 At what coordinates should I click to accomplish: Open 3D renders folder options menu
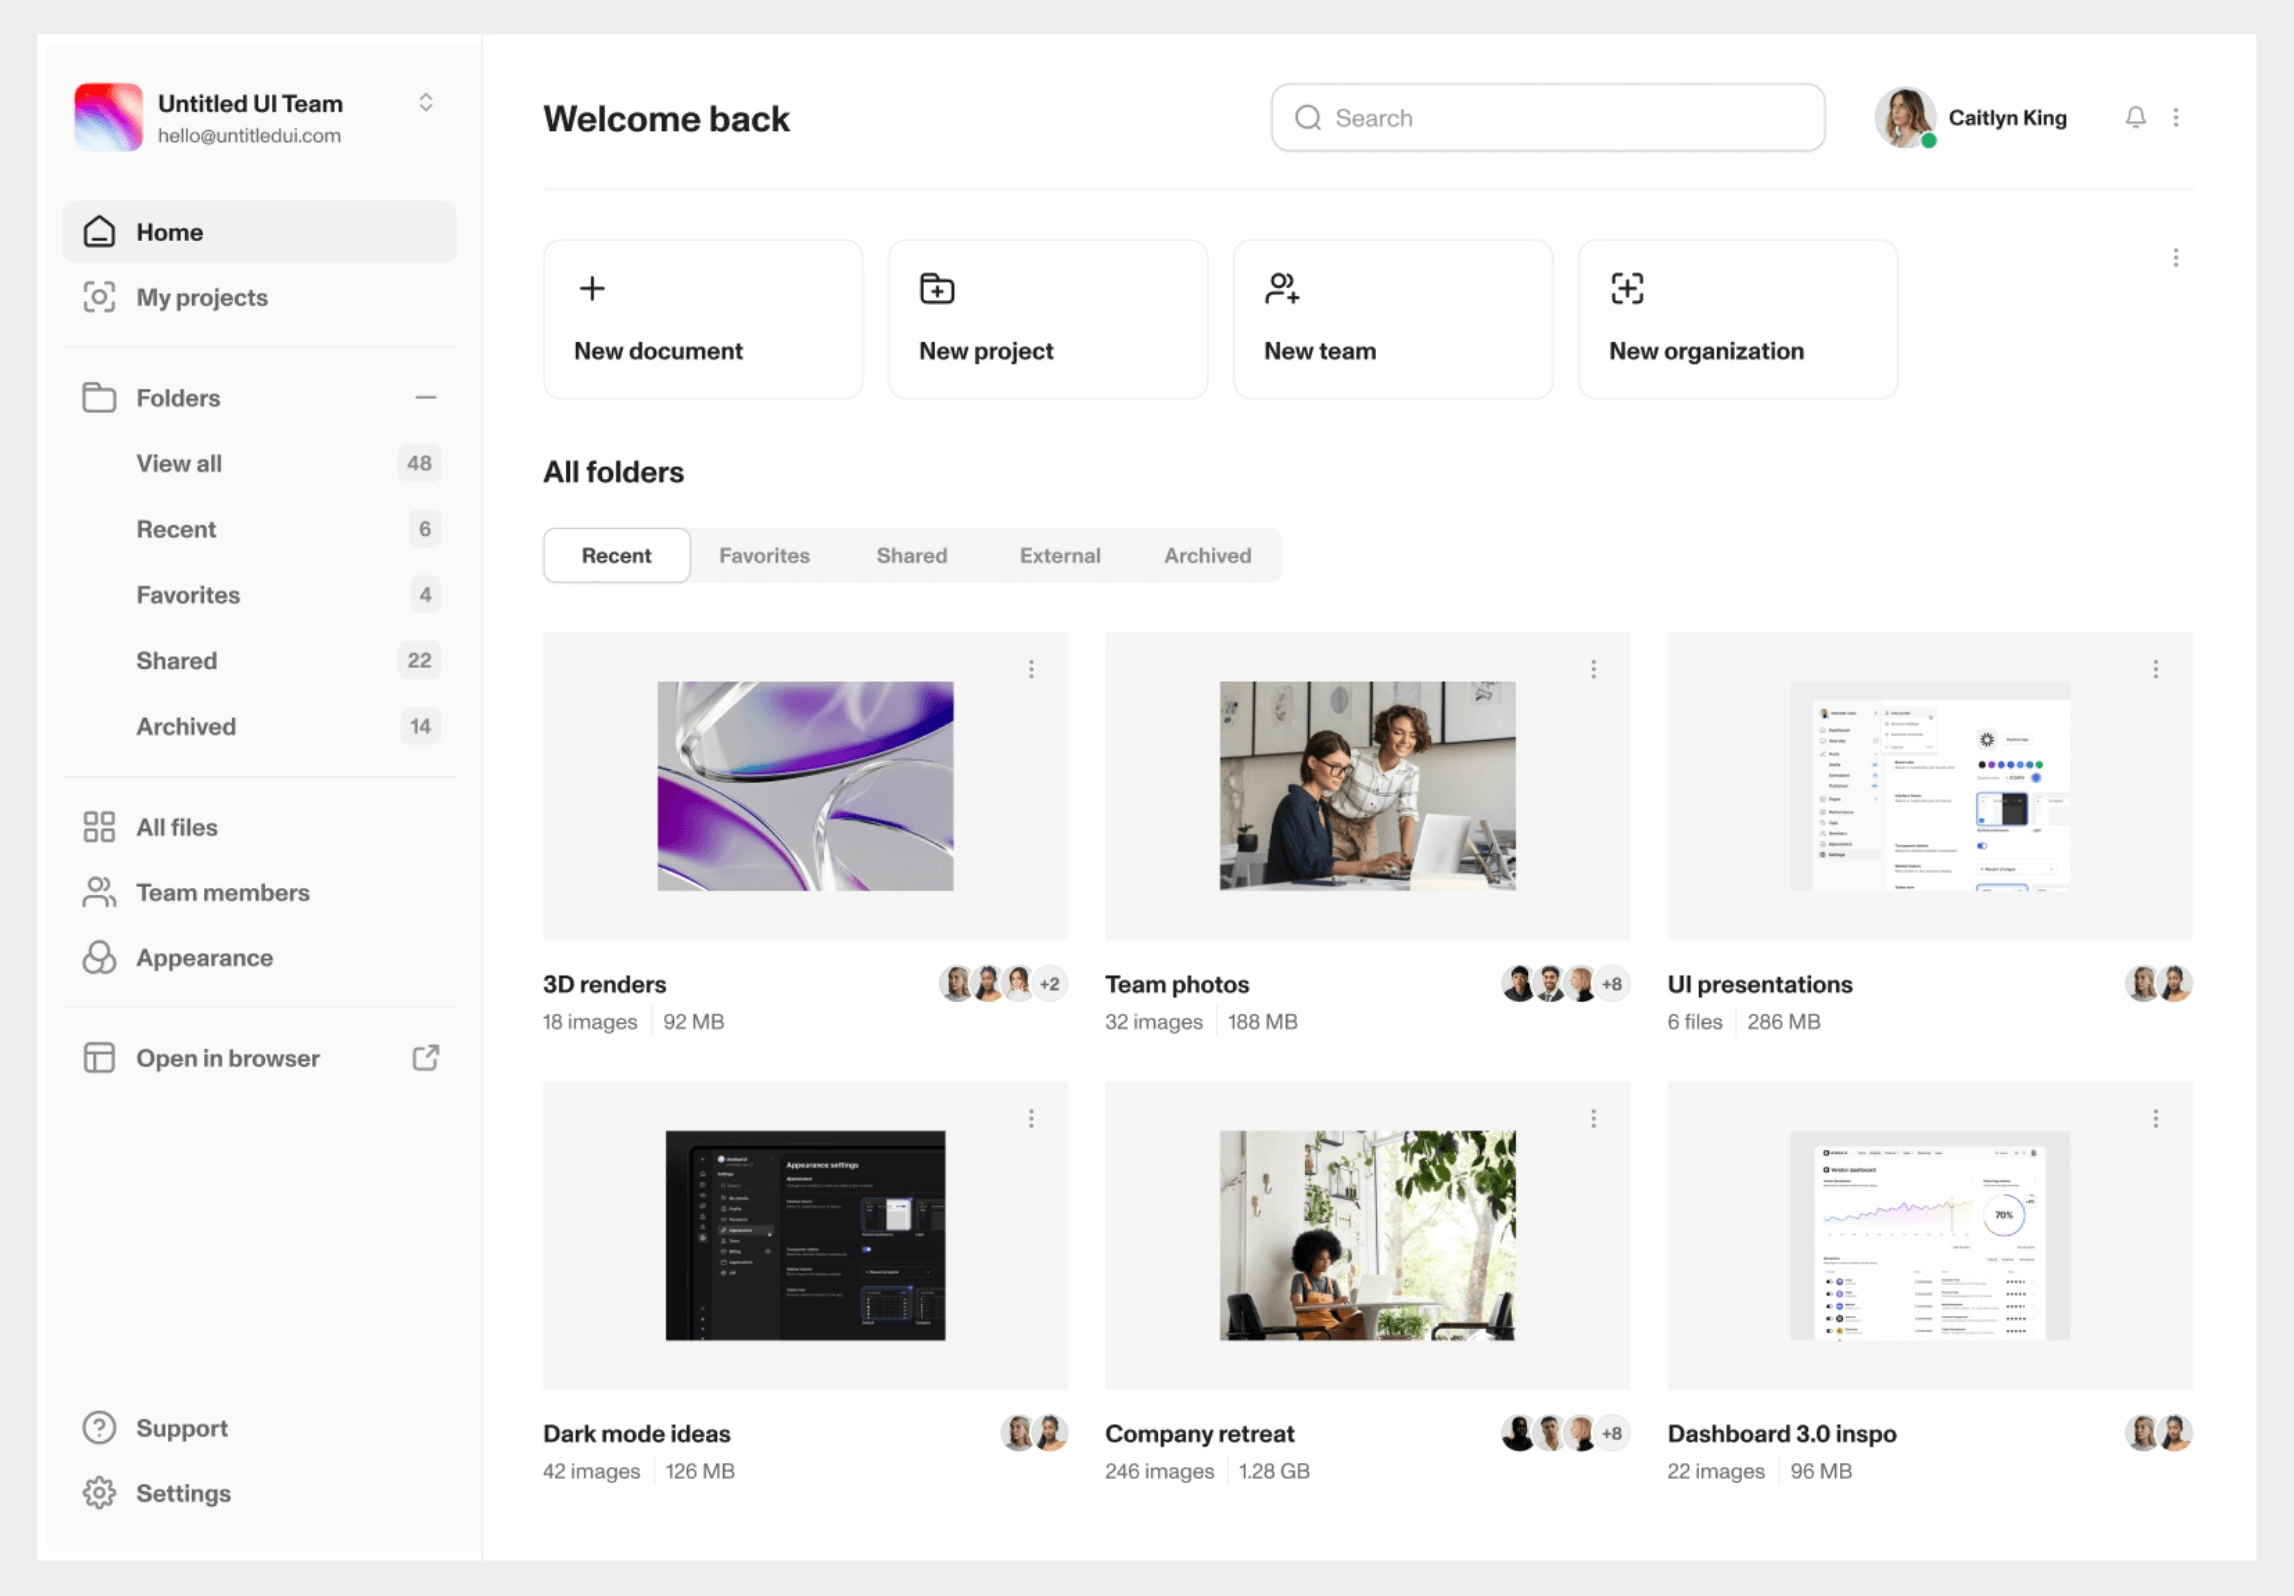point(1031,669)
